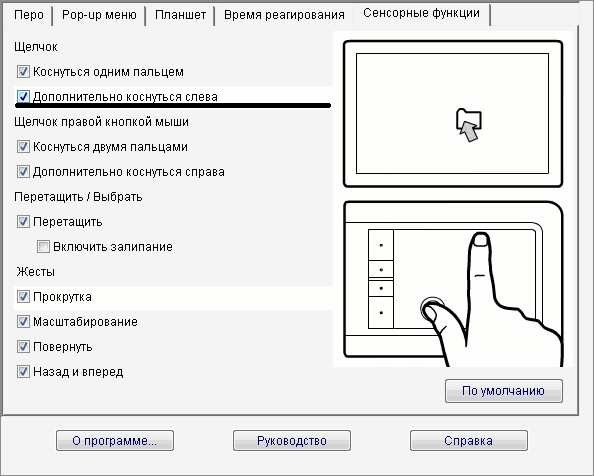Toggle Коснуться одним пальцем checkbox
The image size is (594, 476).
click(x=23, y=72)
